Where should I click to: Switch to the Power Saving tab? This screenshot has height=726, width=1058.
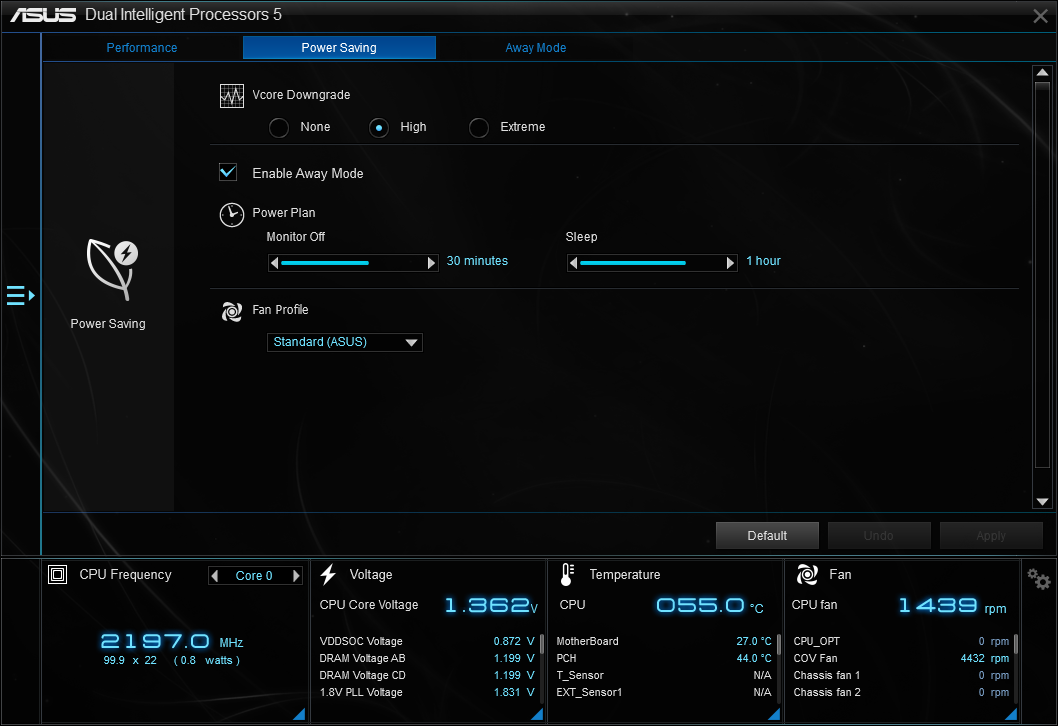coord(339,48)
